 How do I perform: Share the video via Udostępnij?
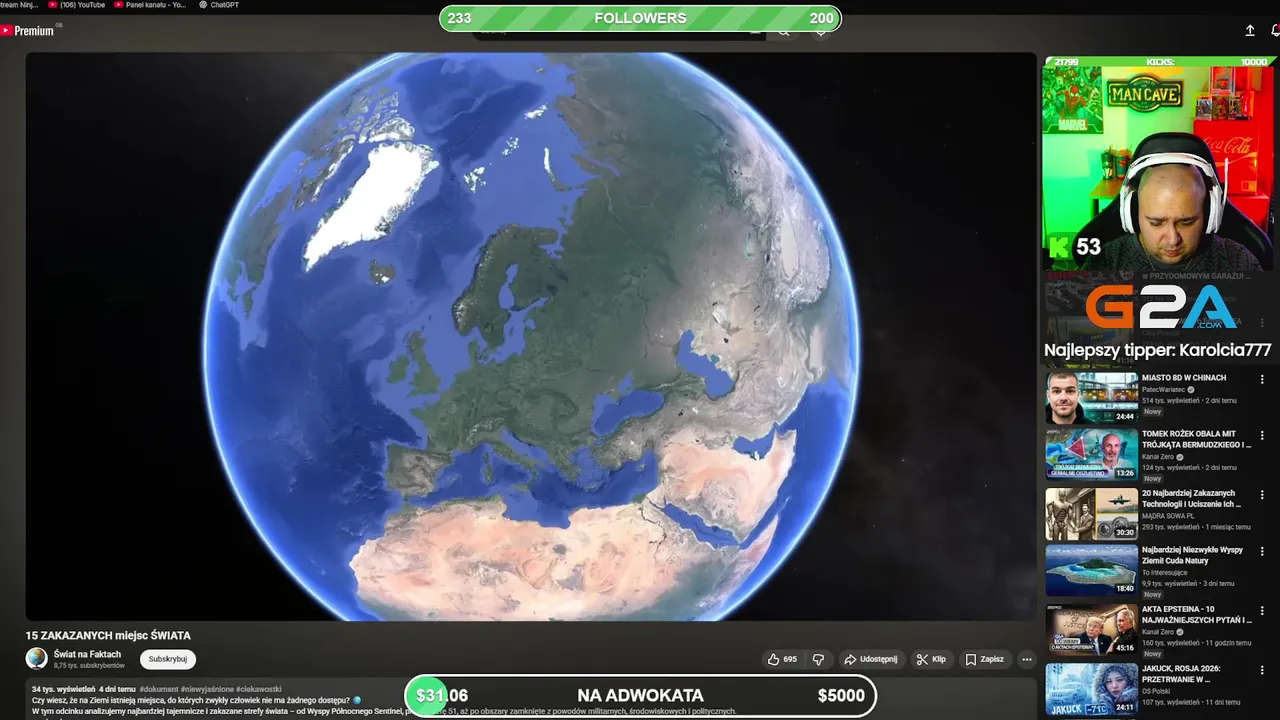870,659
